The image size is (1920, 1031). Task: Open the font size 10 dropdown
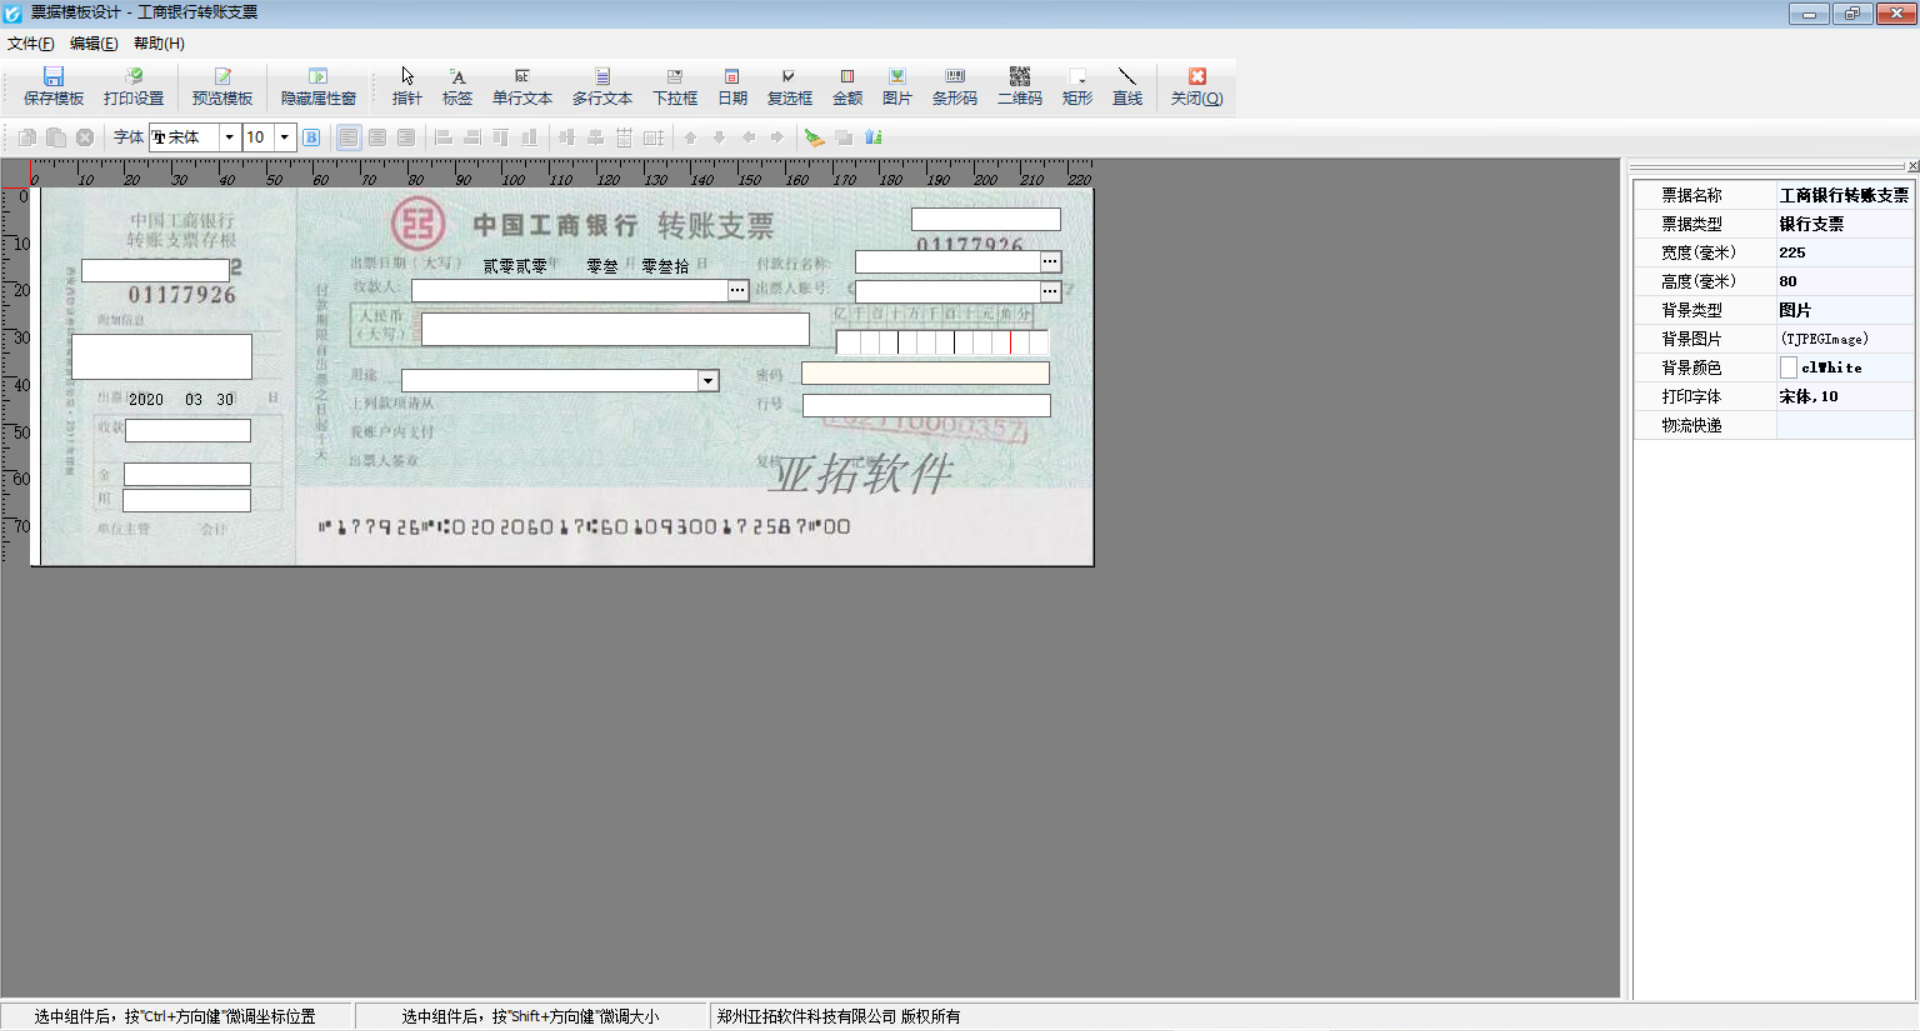(x=284, y=137)
